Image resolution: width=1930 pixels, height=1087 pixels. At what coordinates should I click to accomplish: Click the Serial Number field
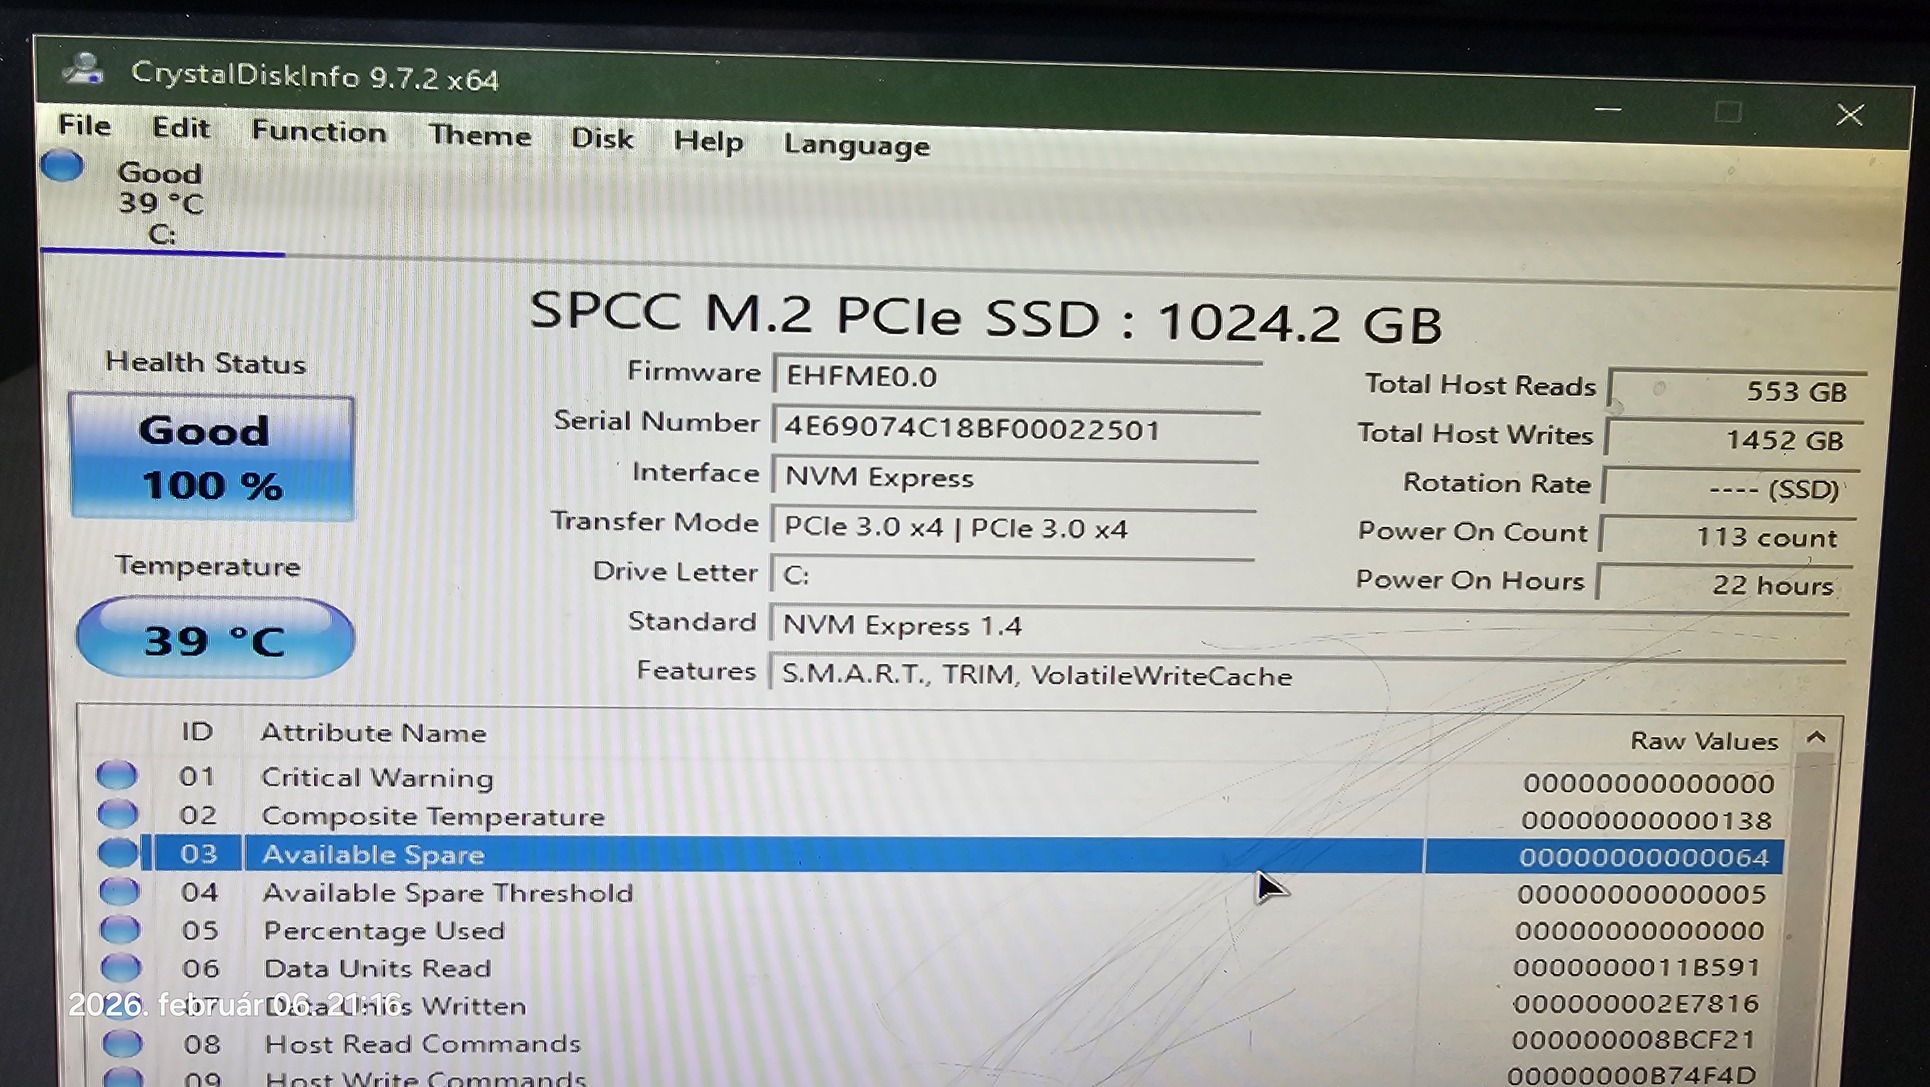pos(1015,429)
